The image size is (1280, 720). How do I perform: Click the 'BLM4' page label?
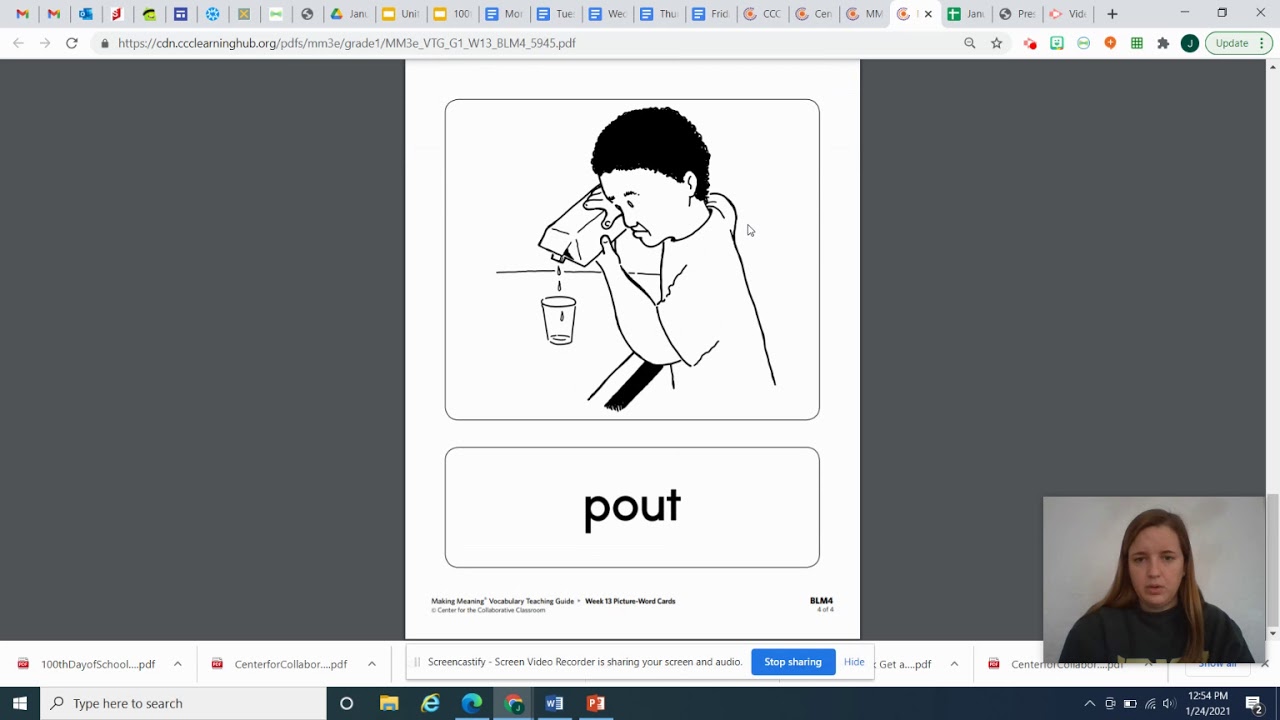pos(821,601)
